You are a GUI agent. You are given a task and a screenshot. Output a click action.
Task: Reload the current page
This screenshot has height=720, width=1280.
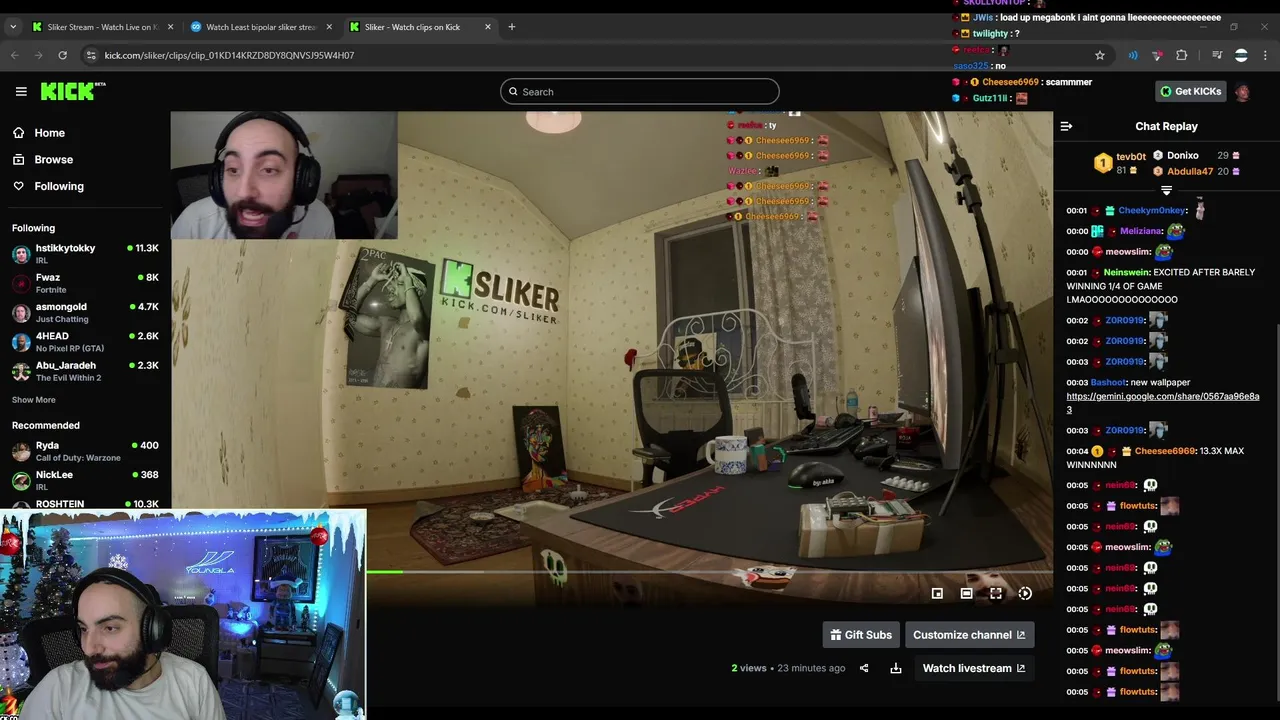point(63,55)
